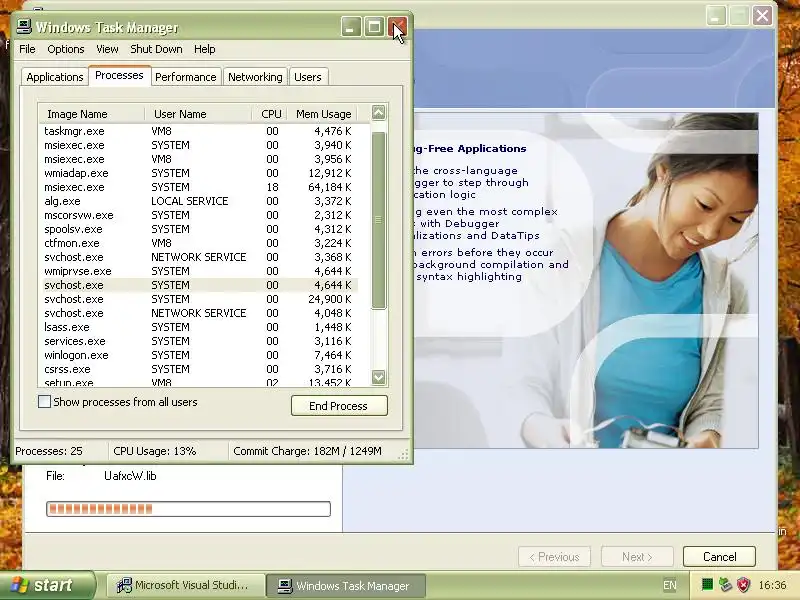Image resolution: width=800 pixels, height=600 pixels.
Task: Select the Processes tab
Action: 119,76
